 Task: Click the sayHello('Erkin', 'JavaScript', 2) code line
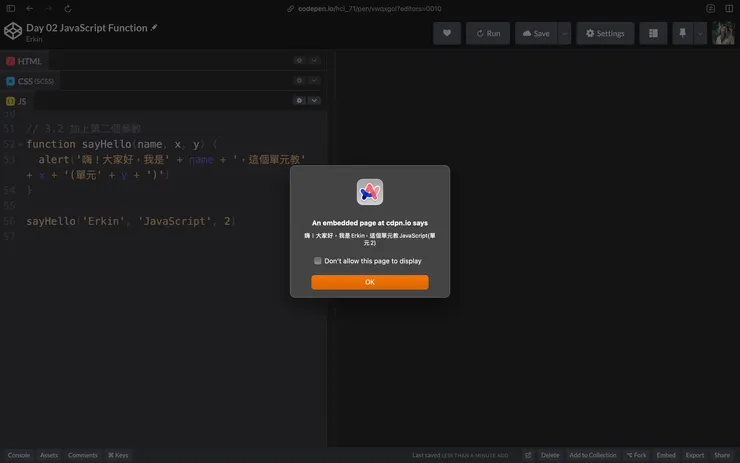coord(131,221)
